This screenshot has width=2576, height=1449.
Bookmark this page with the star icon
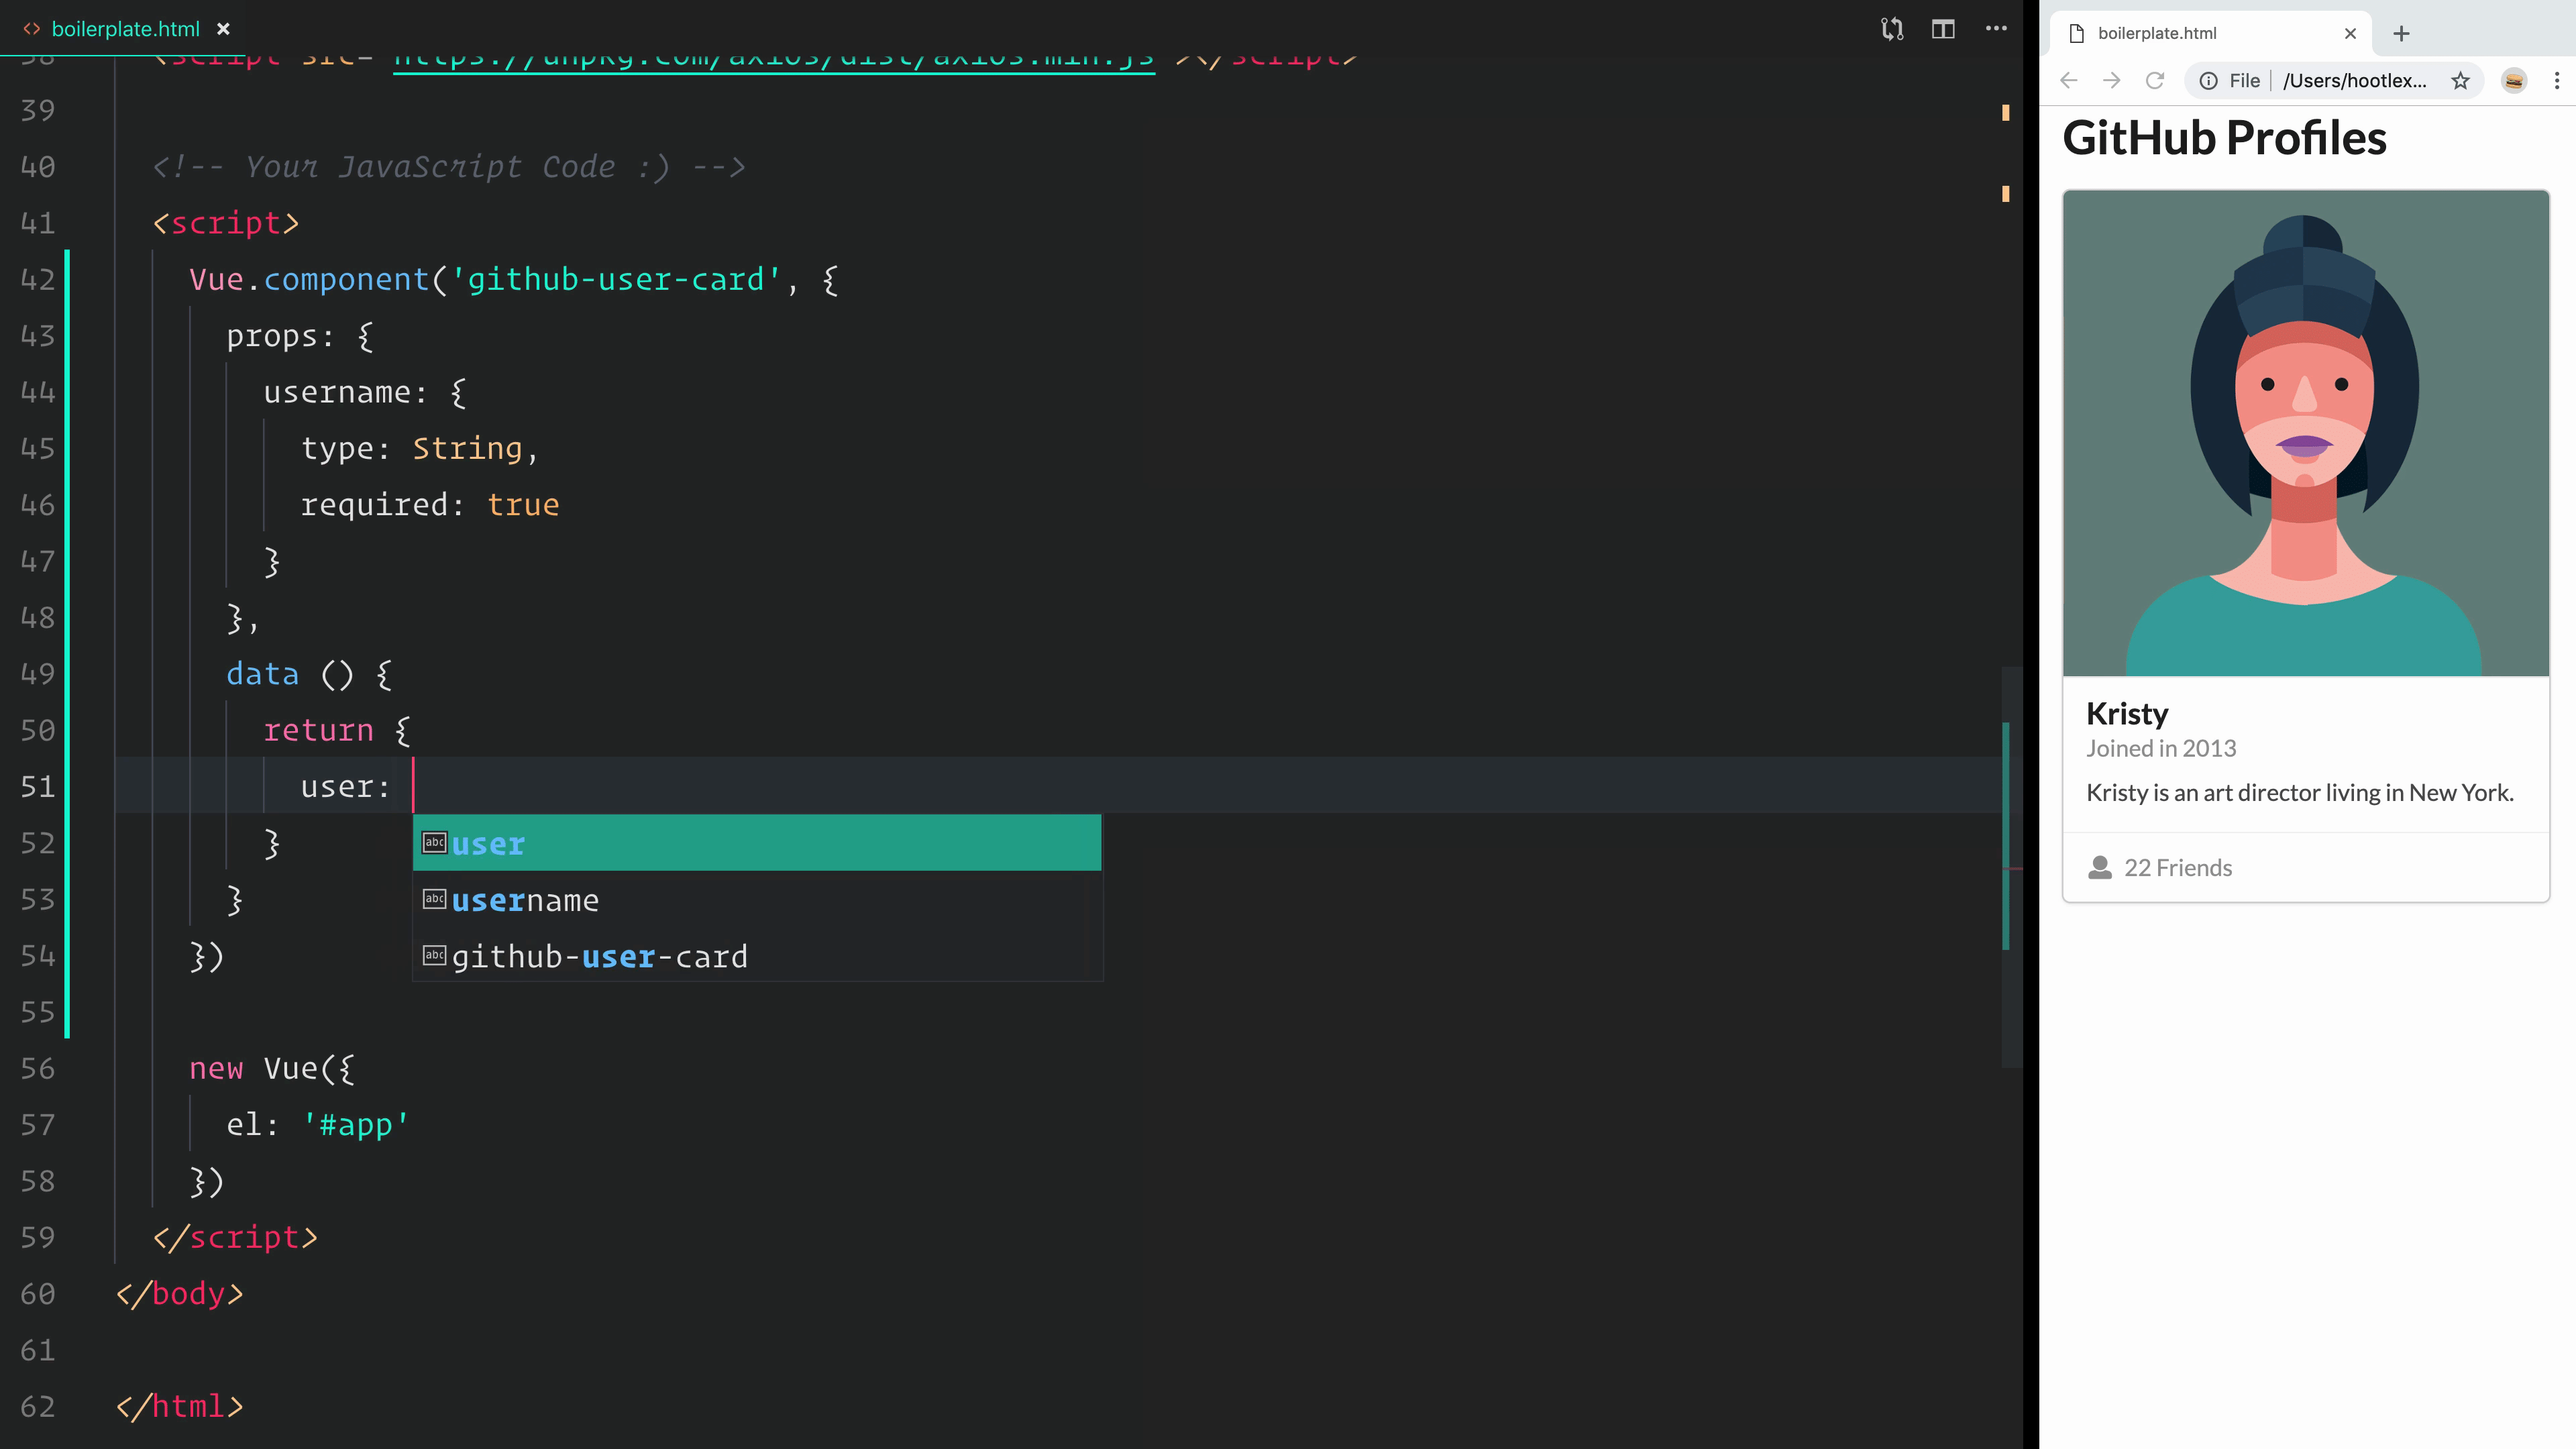pos(2460,81)
